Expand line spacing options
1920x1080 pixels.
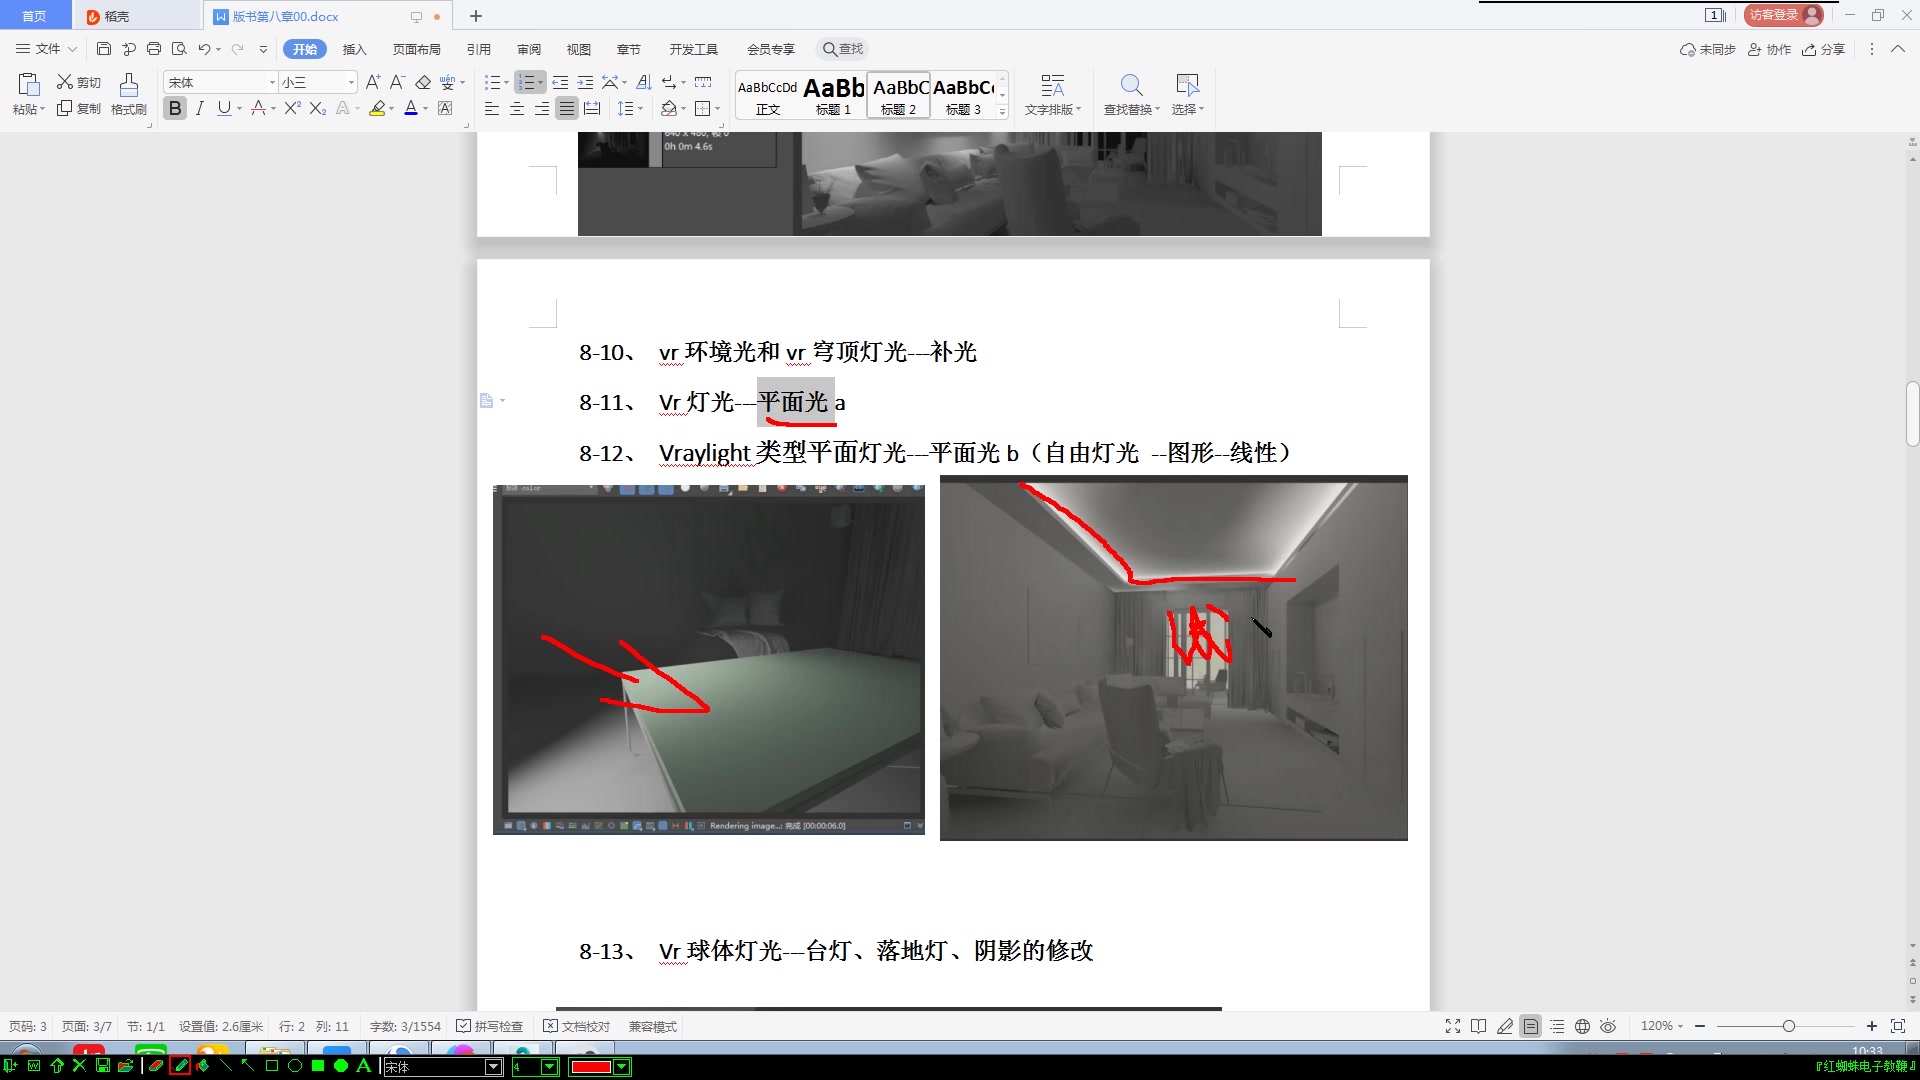[x=640, y=109]
